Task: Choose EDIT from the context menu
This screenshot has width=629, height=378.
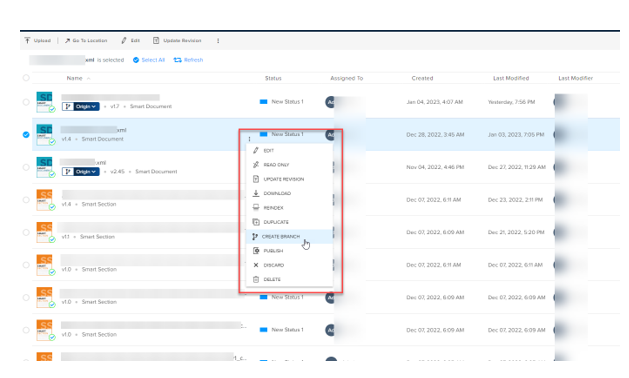Action: click(x=289, y=150)
